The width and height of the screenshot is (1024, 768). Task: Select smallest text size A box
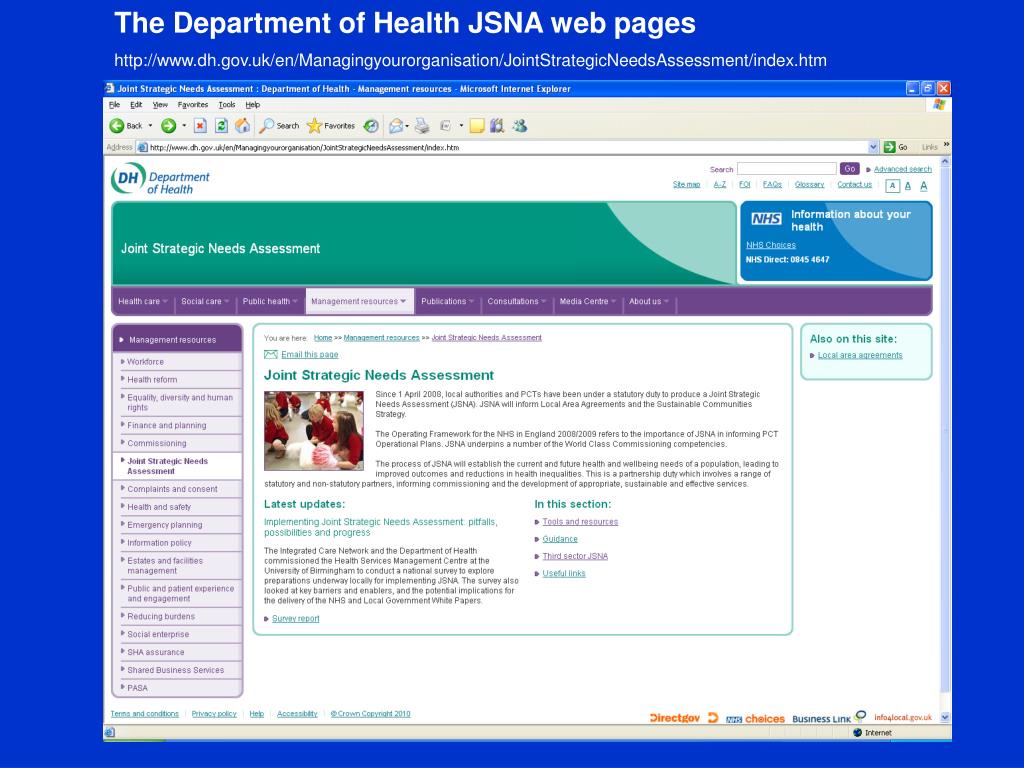coord(893,186)
